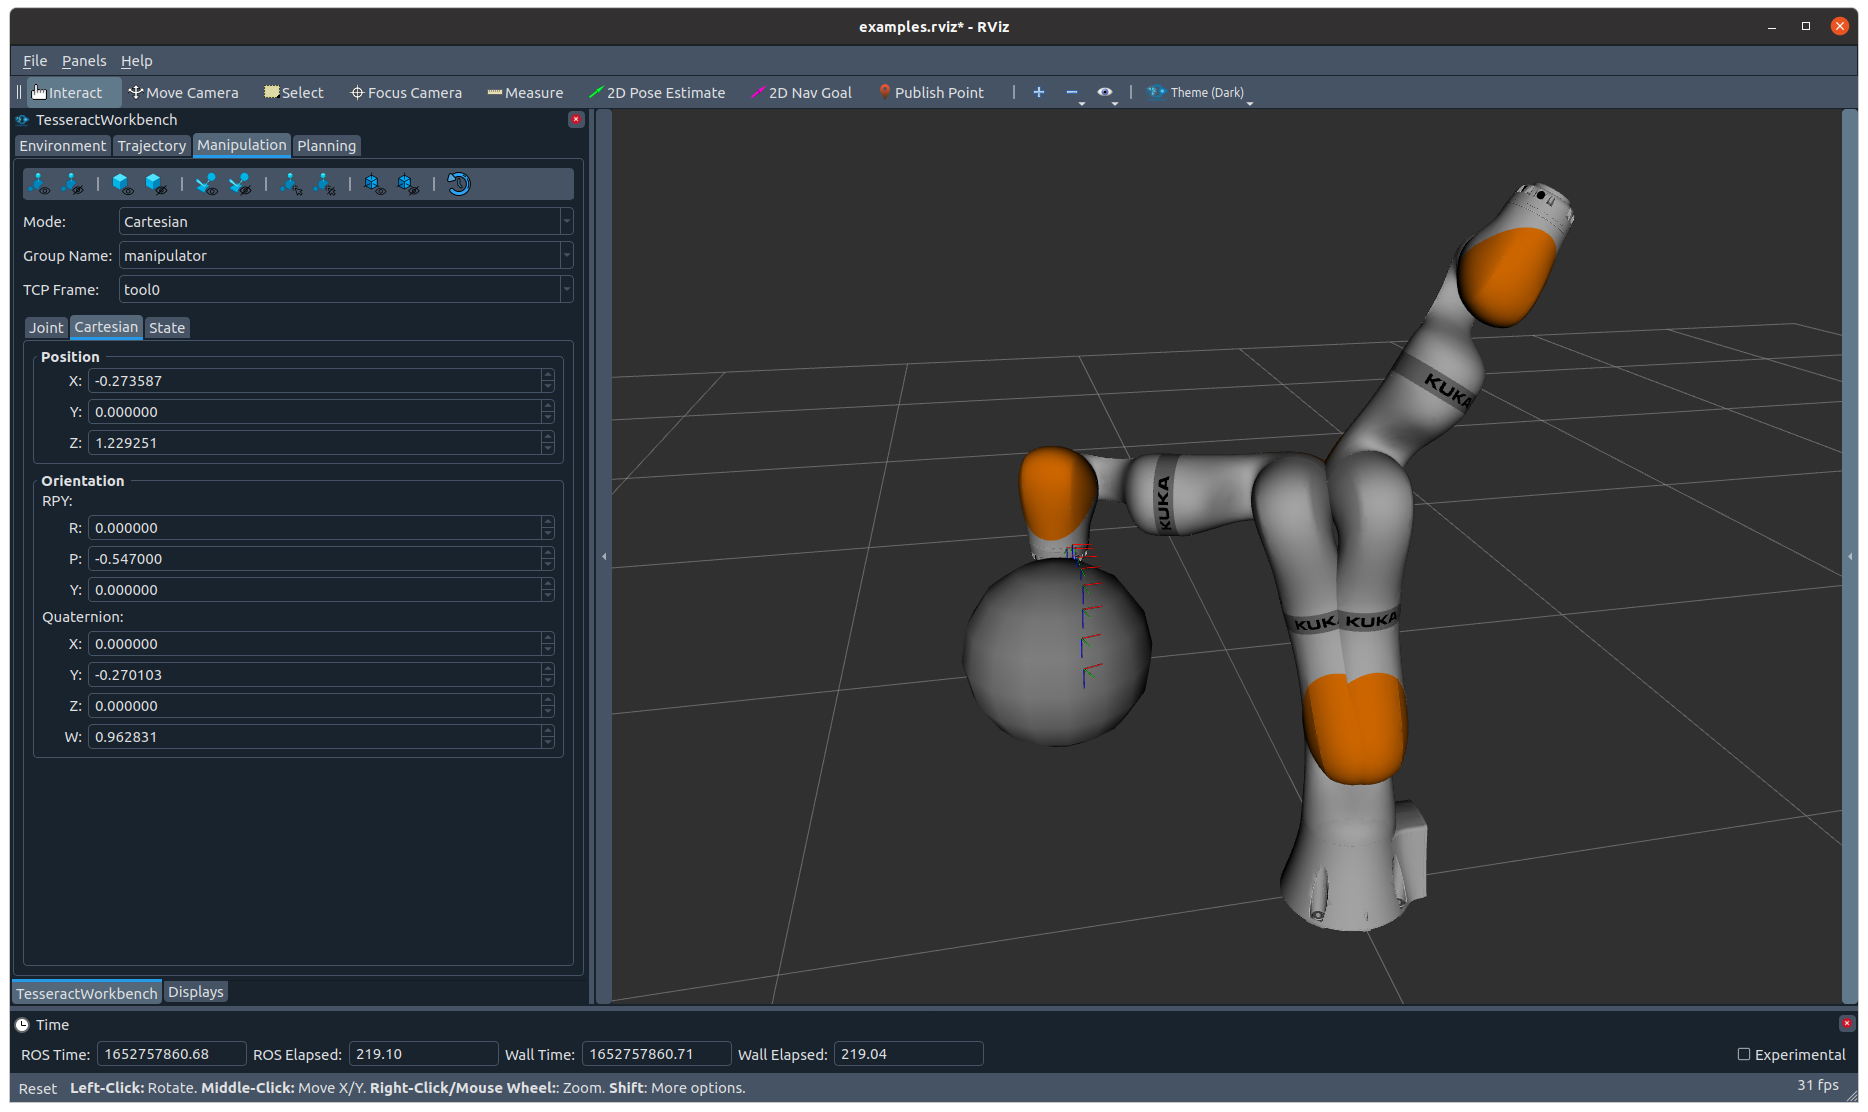Click the reset history clock icon
Viewport: 1868px width, 1112px height.
(459, 184)
